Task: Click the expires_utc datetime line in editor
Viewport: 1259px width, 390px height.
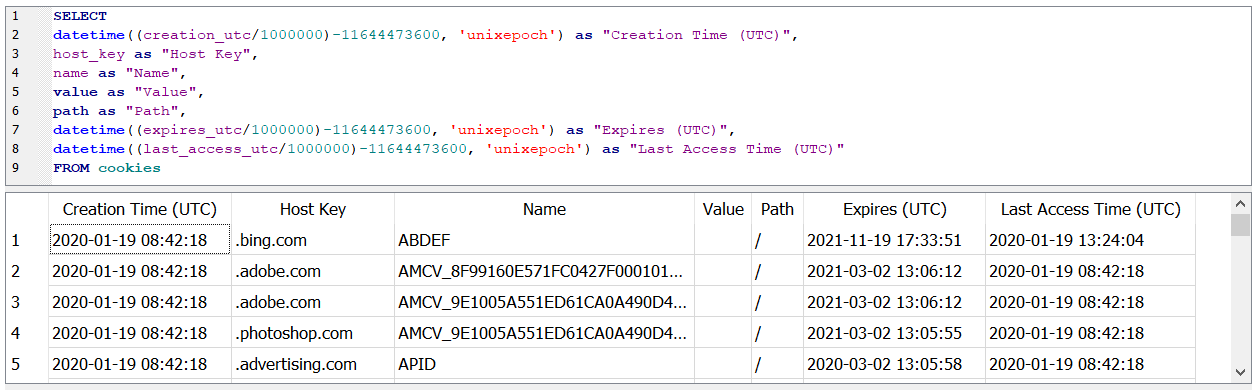Action: (394, 130)
